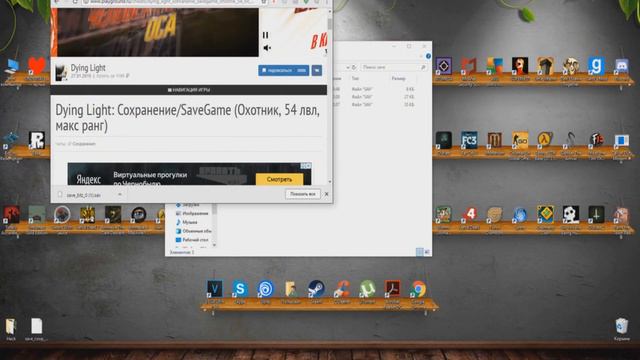Open the 'Навигация игры' navigation bar
640x360 pixels.
pos(189,90)
